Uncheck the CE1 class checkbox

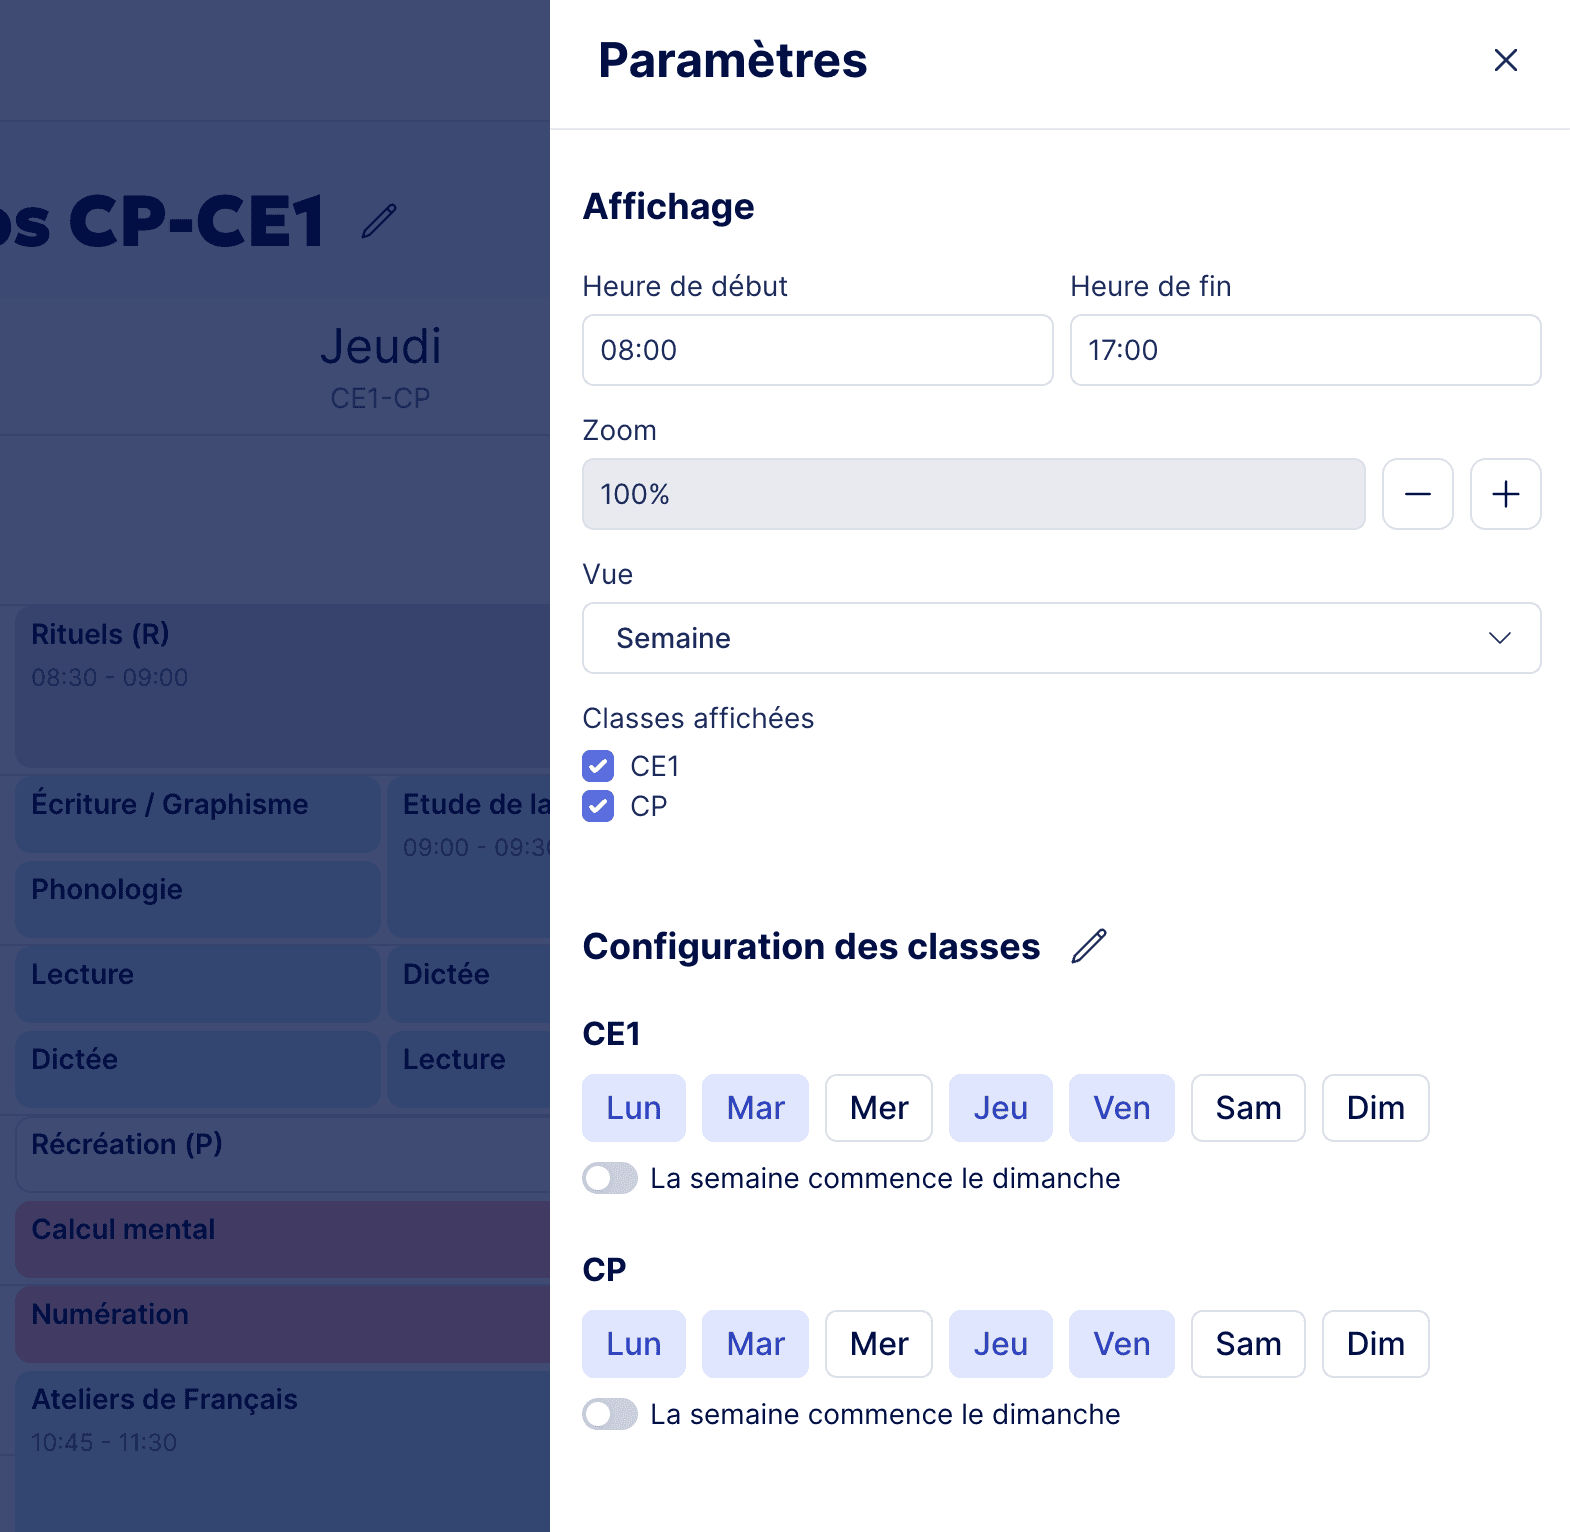(598, 766)
